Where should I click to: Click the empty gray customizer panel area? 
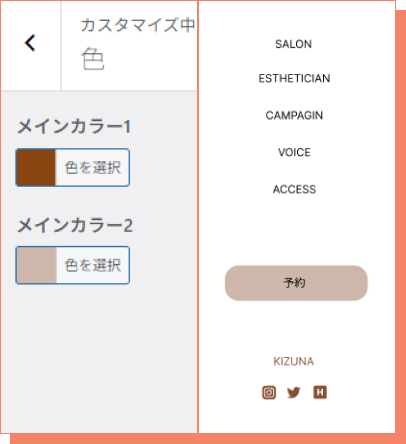(x=99, y=360)
